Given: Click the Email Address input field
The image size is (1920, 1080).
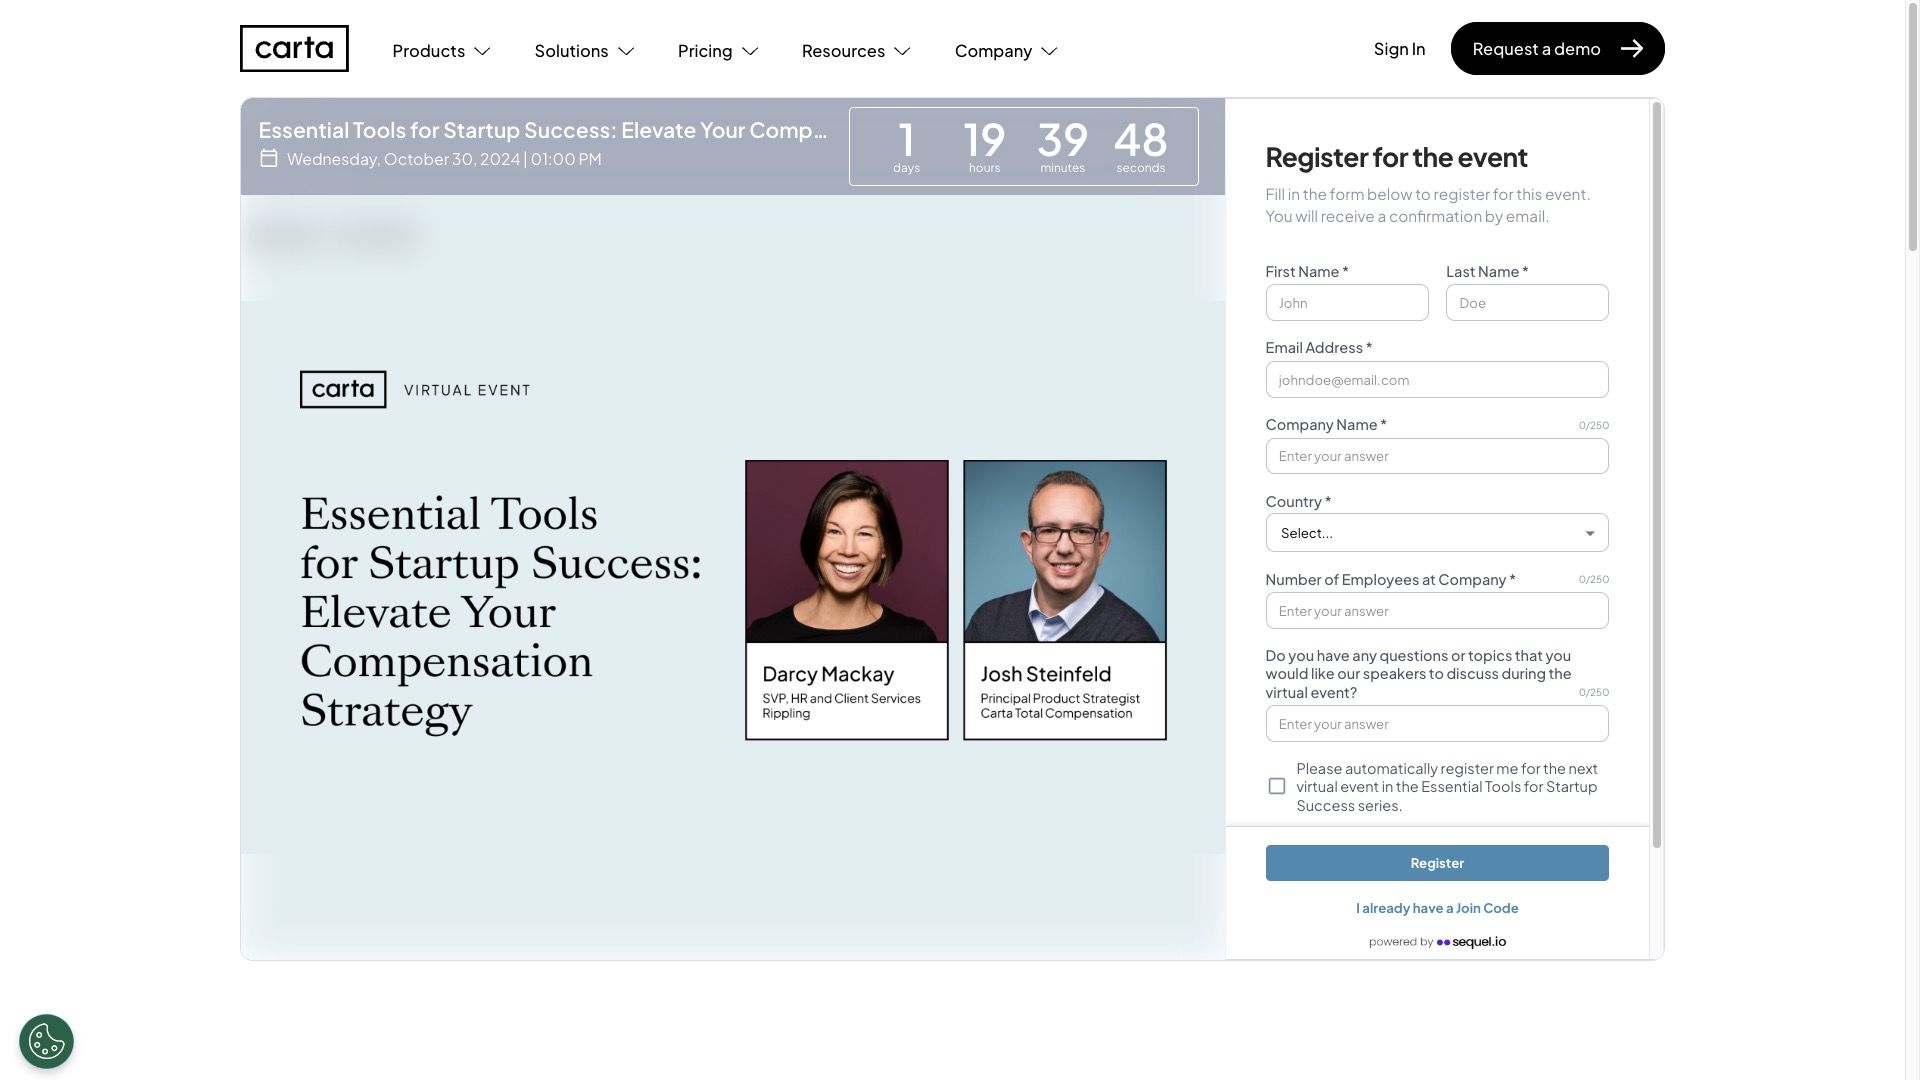Looking at the screenshot, I should pyautogui.click(x=1437, y=380).
